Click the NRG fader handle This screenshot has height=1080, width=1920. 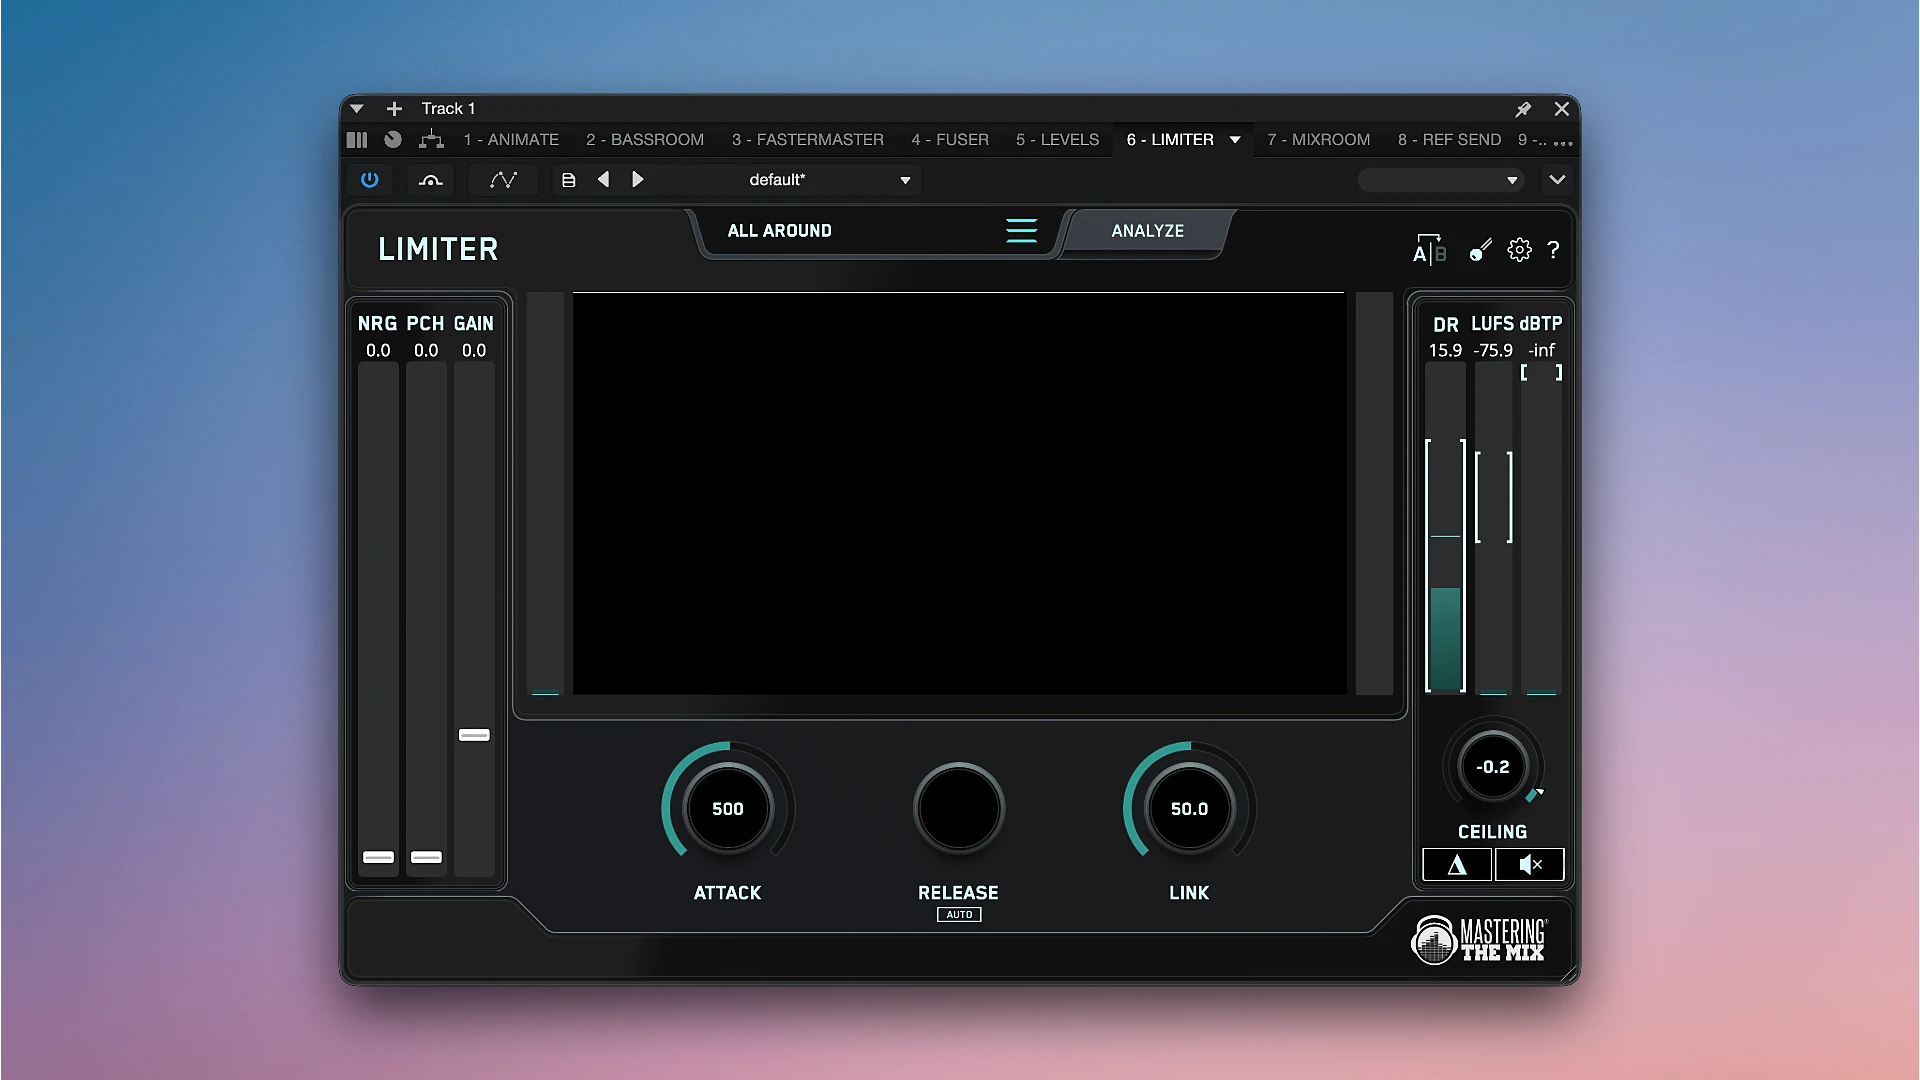pyautogui.click(x=378, y=857)
